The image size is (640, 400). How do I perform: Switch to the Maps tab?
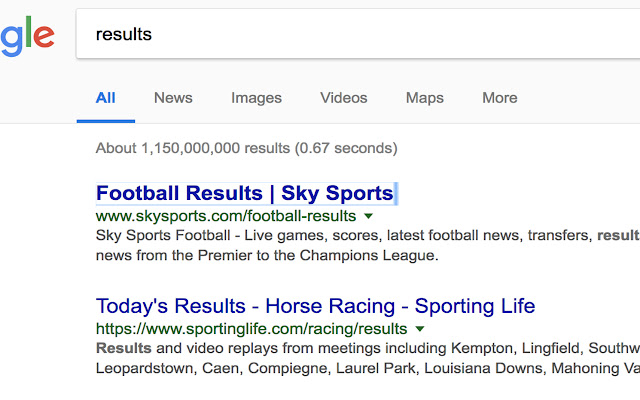425,98
